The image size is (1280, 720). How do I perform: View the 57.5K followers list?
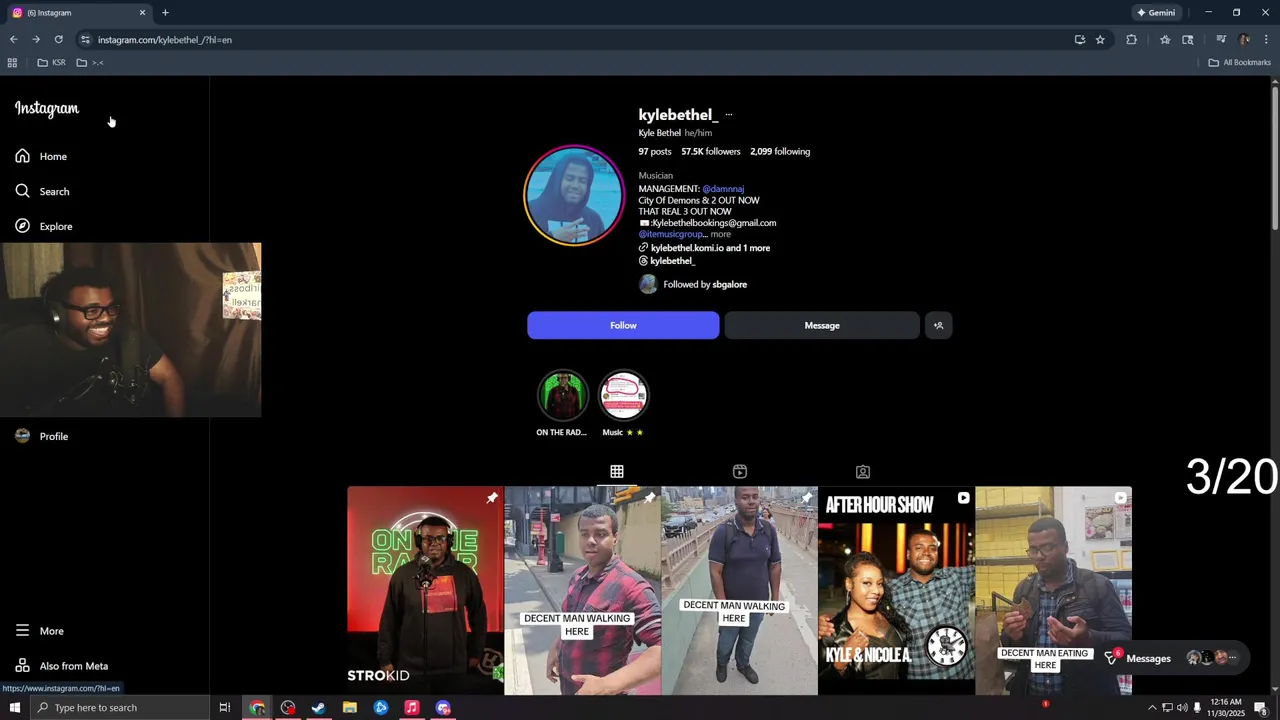[x=711, y=152]
